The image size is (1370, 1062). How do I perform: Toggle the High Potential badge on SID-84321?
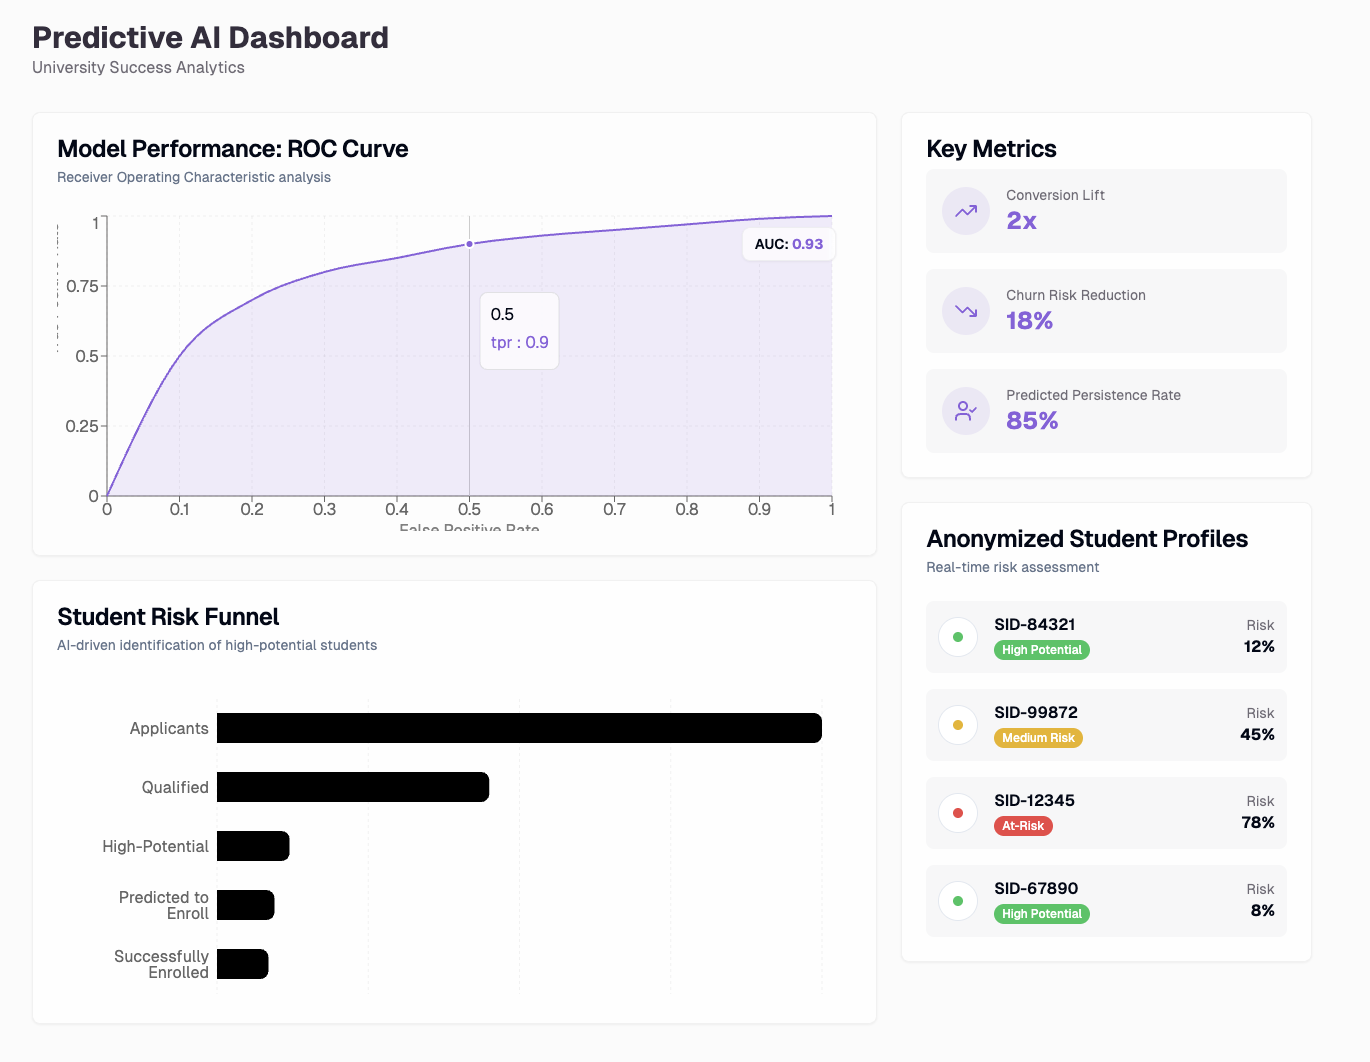tap(1042, 650)
